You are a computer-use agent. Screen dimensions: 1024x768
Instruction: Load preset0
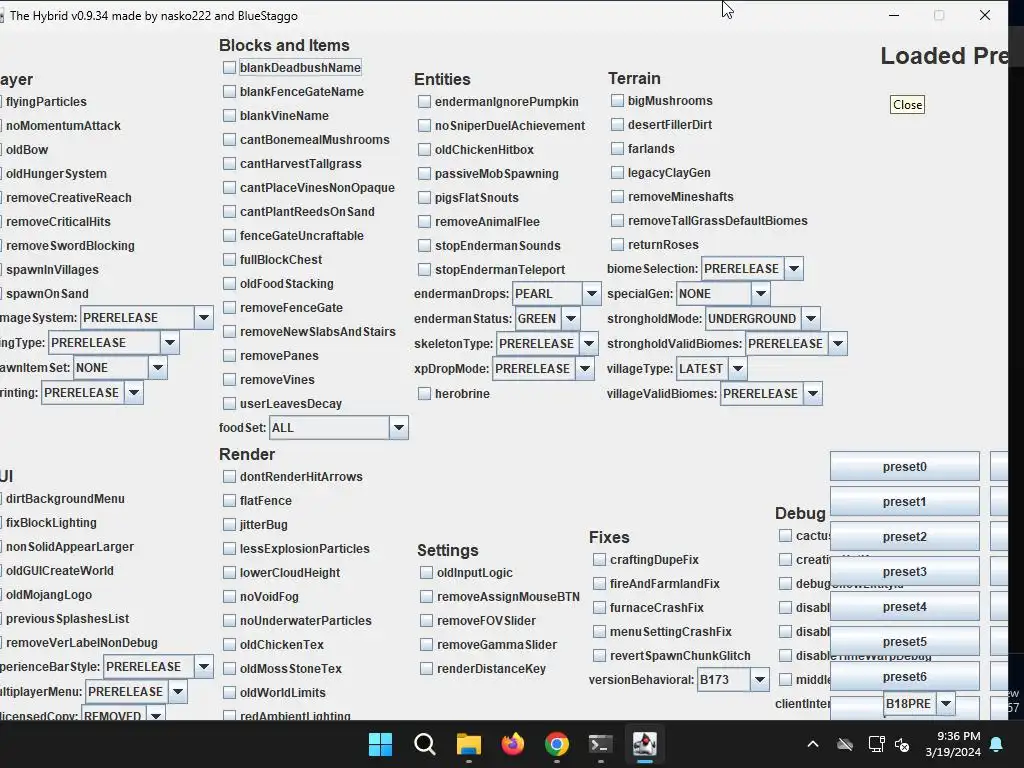(904, 466)
